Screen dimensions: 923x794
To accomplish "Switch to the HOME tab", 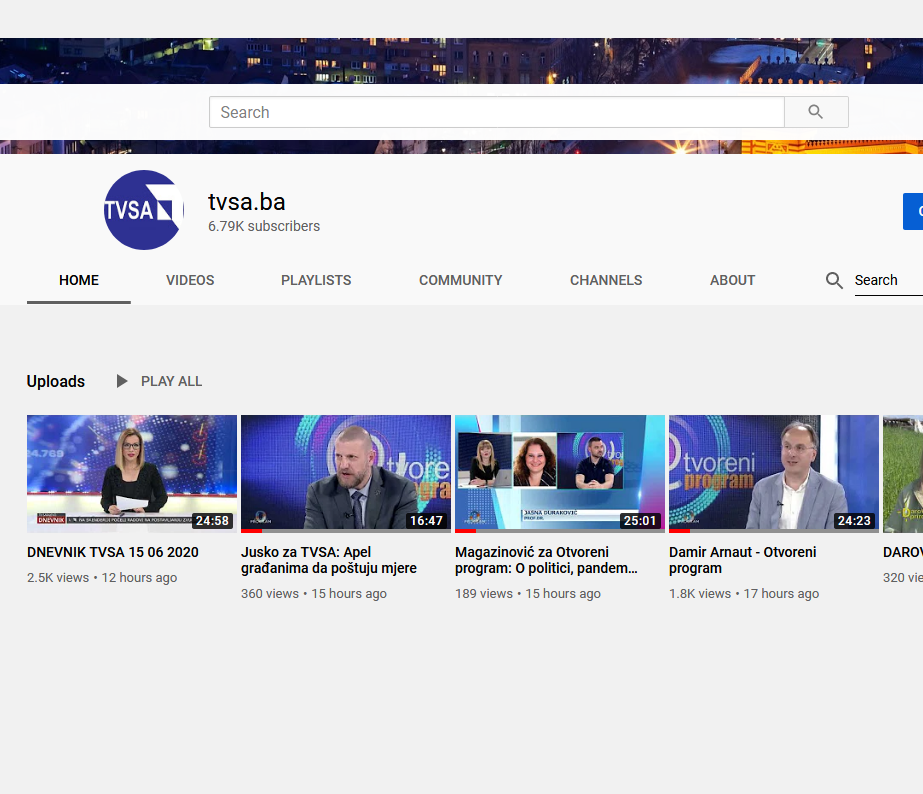I will click(x=79, y=280).
